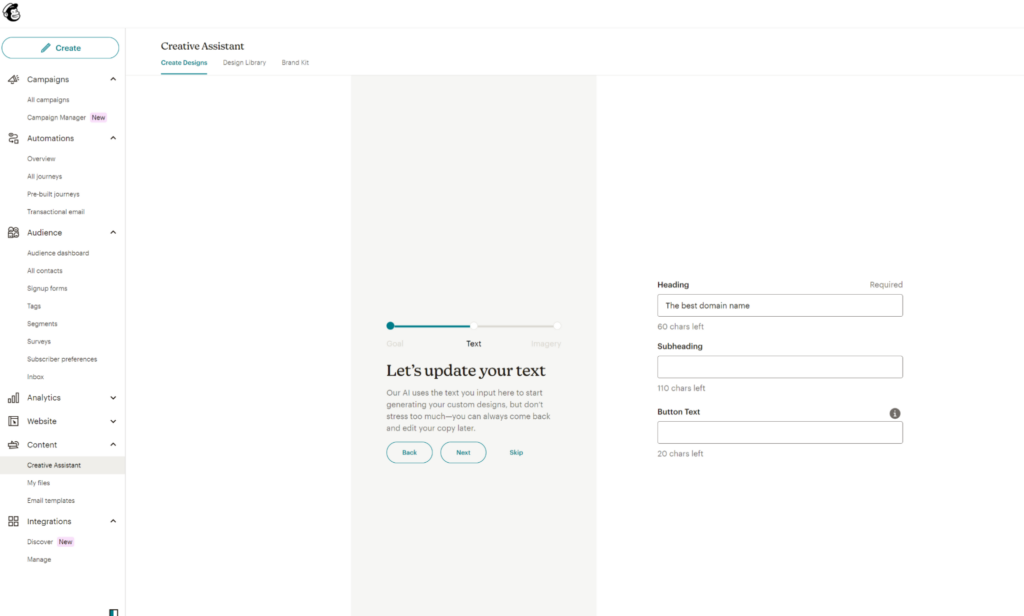Collapse the Campaigns section chevron

click(x=113, y=79)
